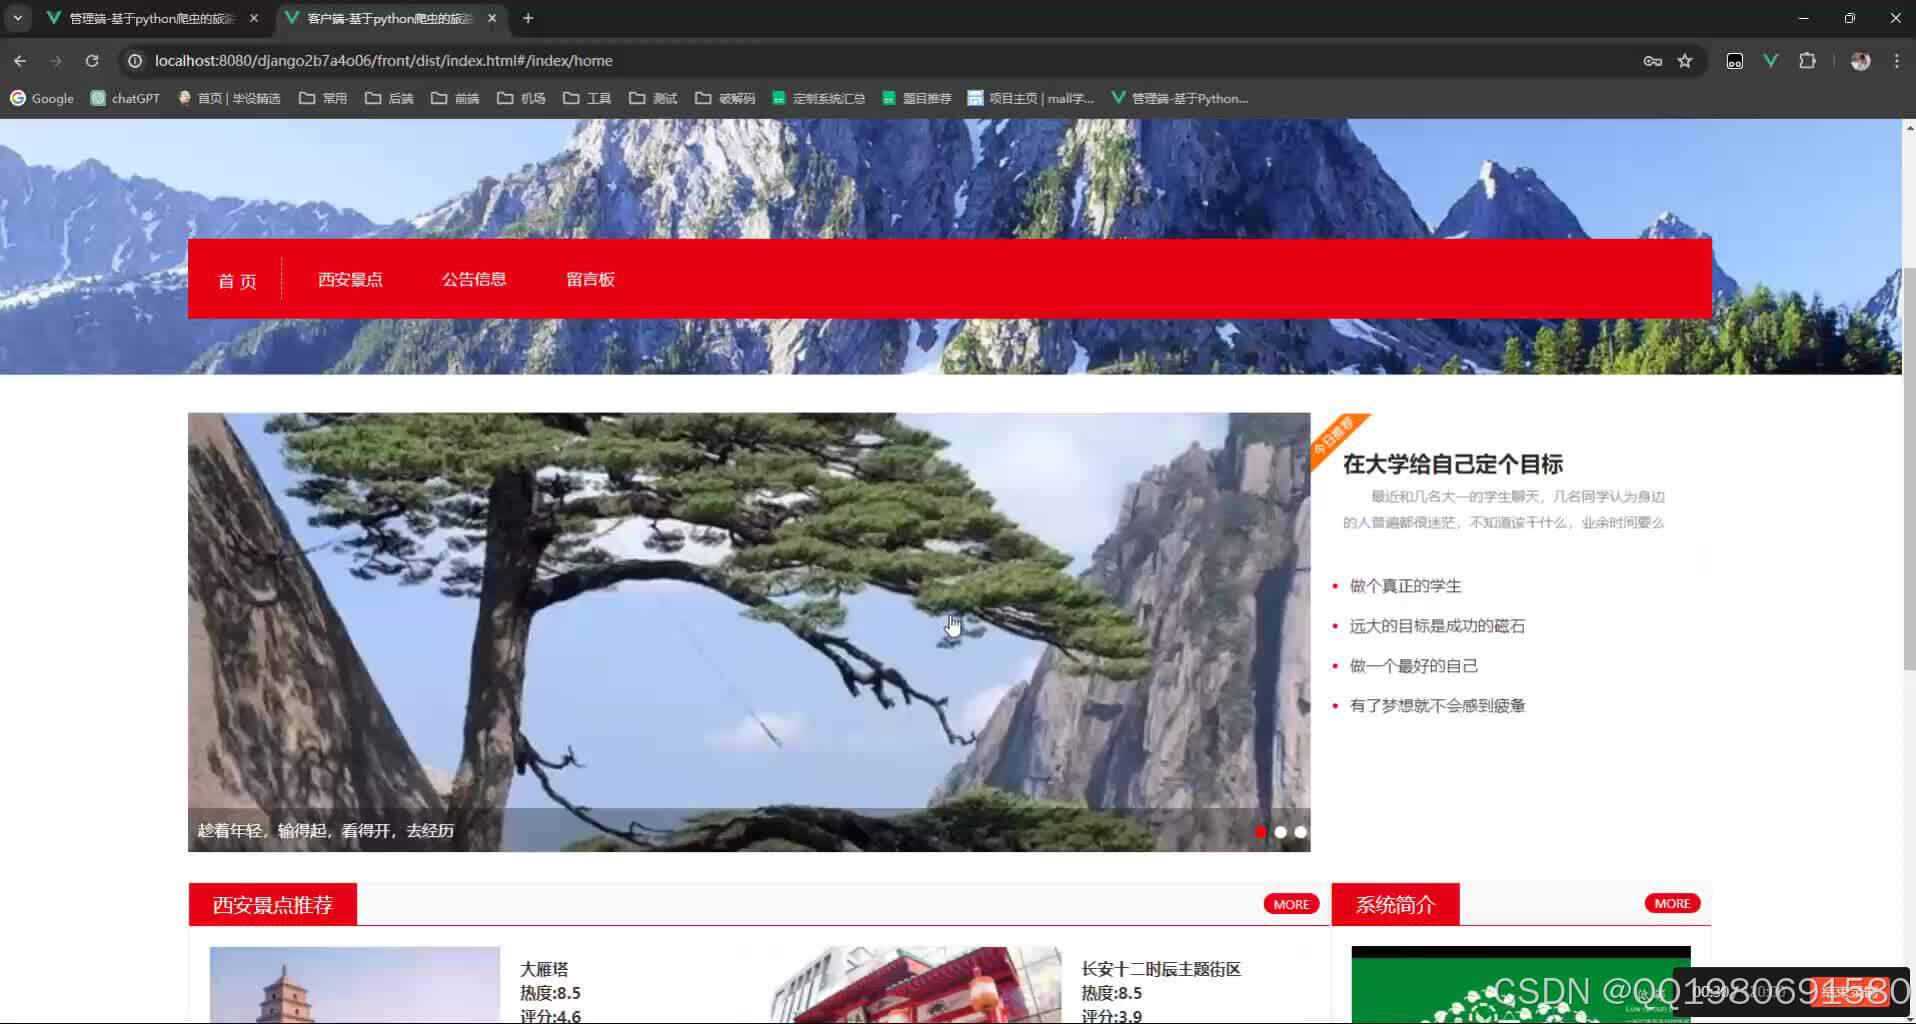Open the browser profile avatar
1916x1024 pixels.
tap(1860, 60)
